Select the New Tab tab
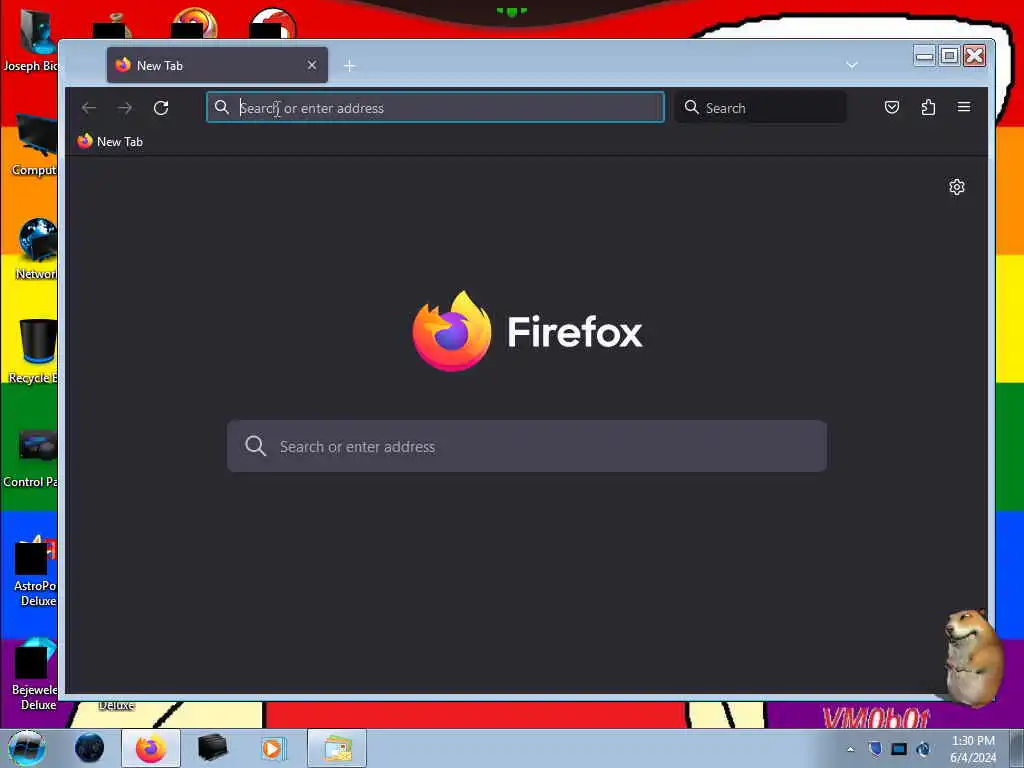Screen dimensions: 1024x768 (x=217, y=65)
